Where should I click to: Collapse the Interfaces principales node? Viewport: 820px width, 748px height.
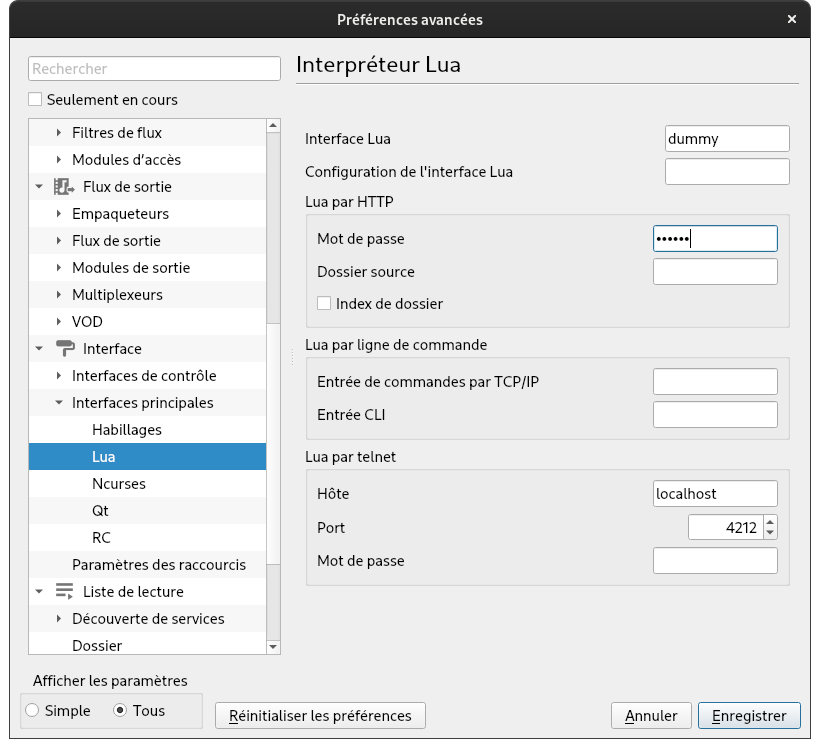(59, 403)
